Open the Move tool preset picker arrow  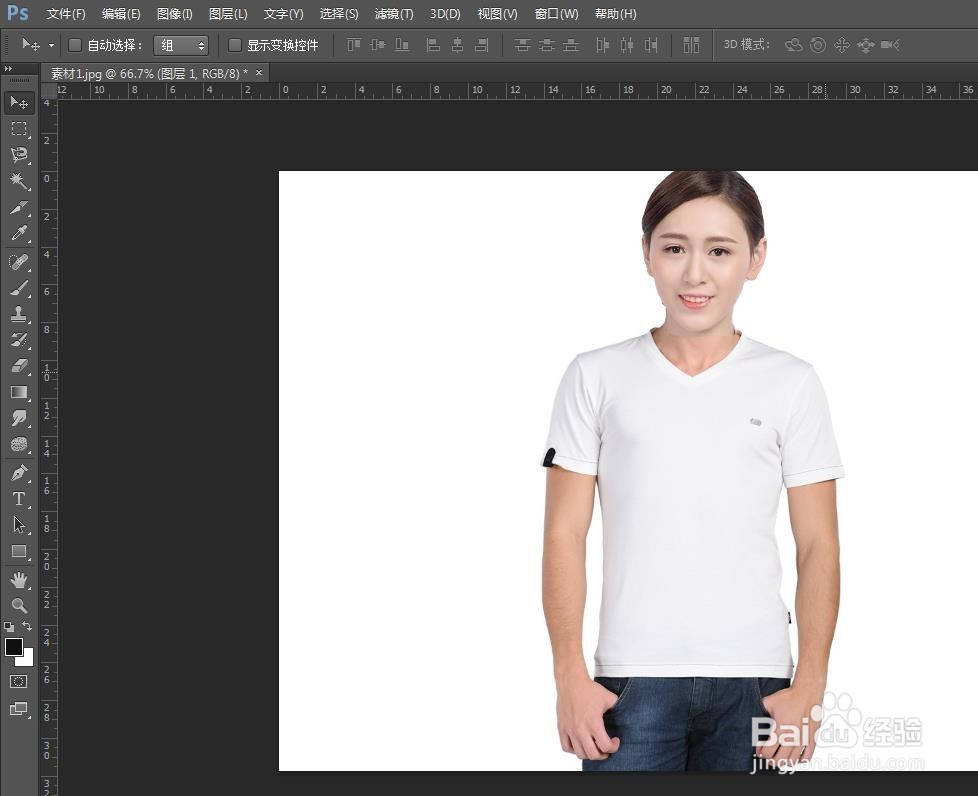coord(51,45)
